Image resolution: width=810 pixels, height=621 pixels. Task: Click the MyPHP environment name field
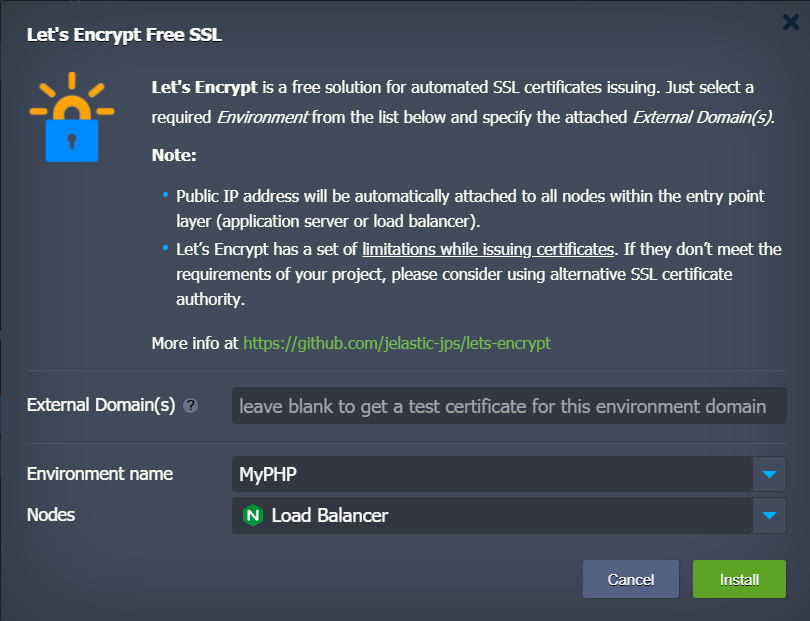[492, 474]
